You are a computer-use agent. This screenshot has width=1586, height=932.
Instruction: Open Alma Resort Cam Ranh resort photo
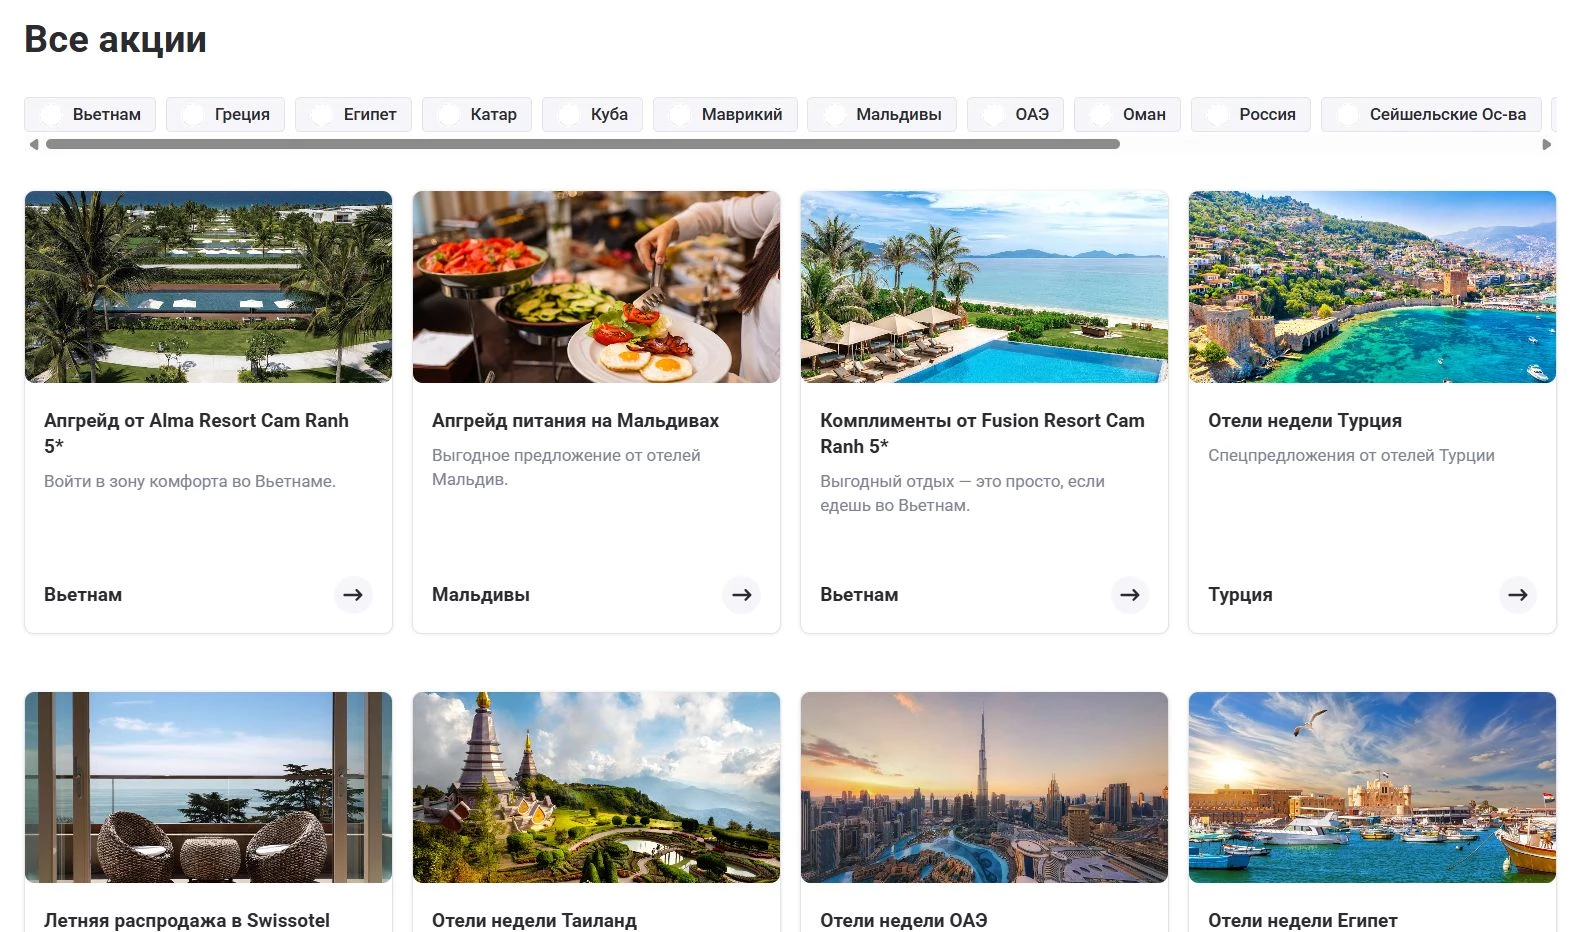[208, 287]
